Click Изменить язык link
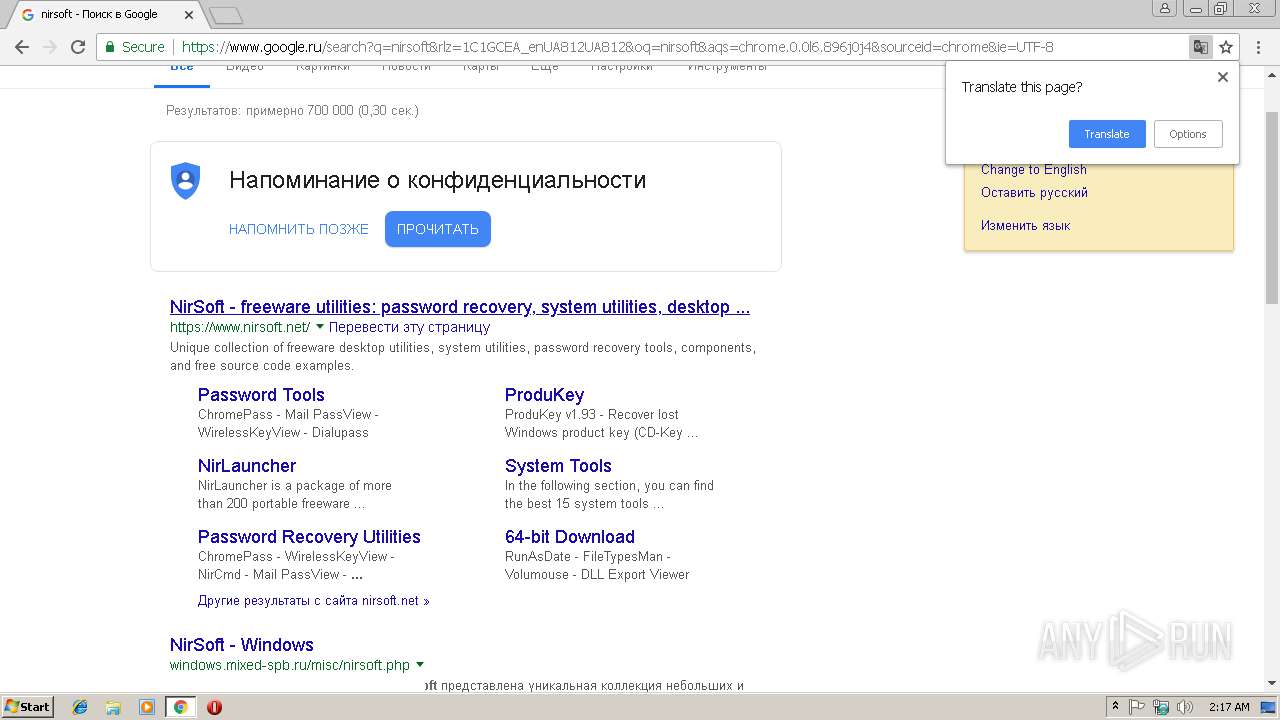Viewport: 1280px width, 720px height. (1025, 226)
